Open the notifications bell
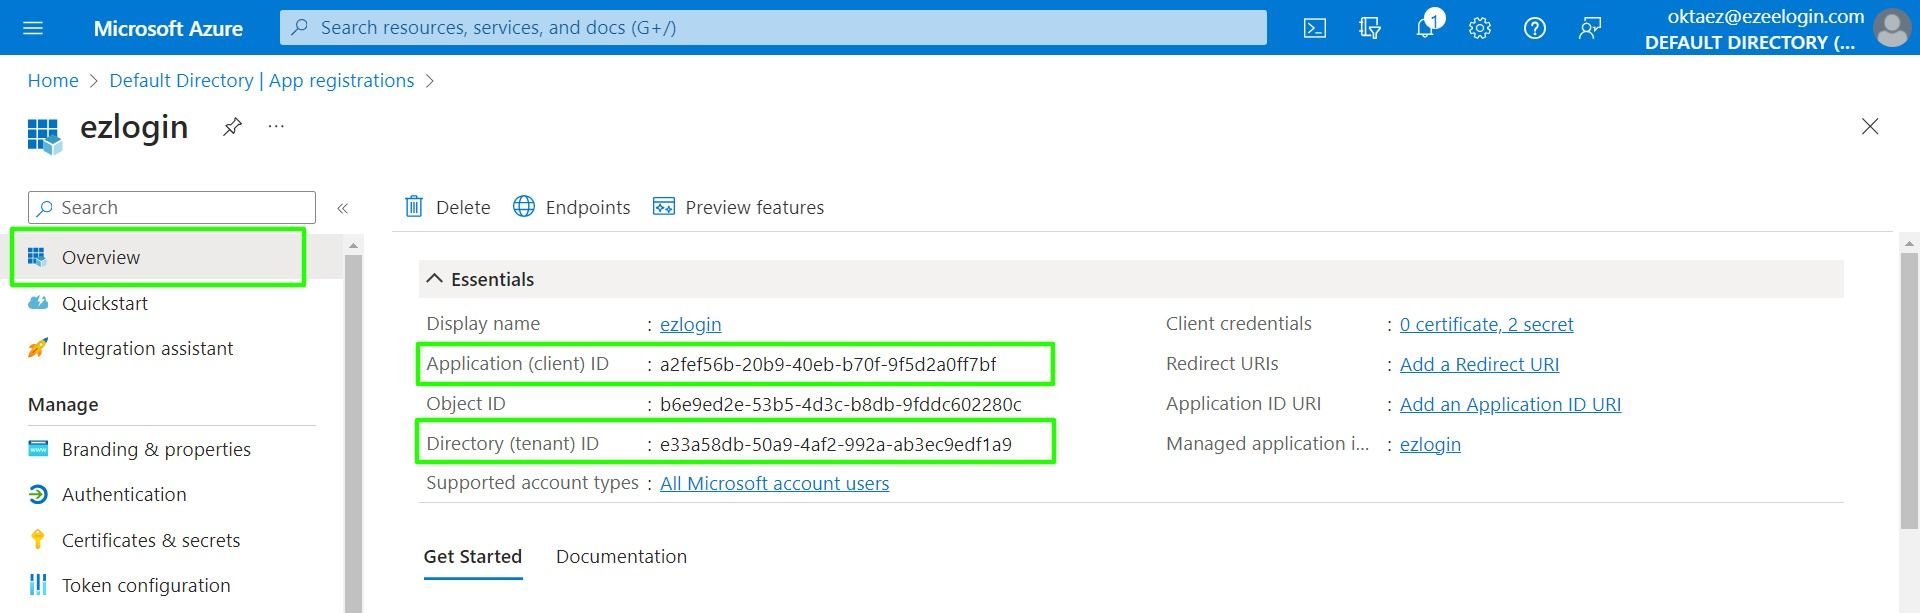This screenshot has height=613, width=1920. [1426, 26]
